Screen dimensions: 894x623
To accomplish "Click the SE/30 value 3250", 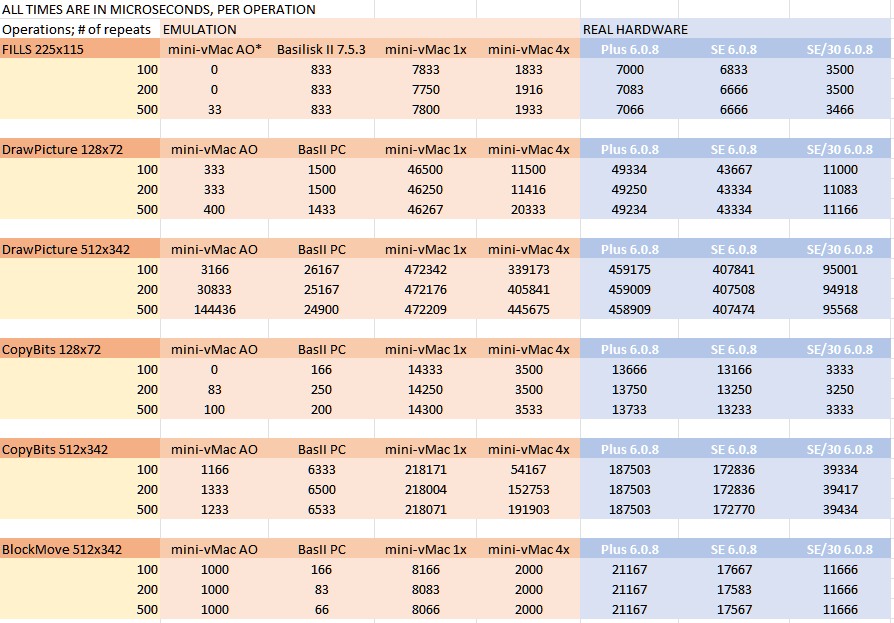I will (x=840, y=389).
